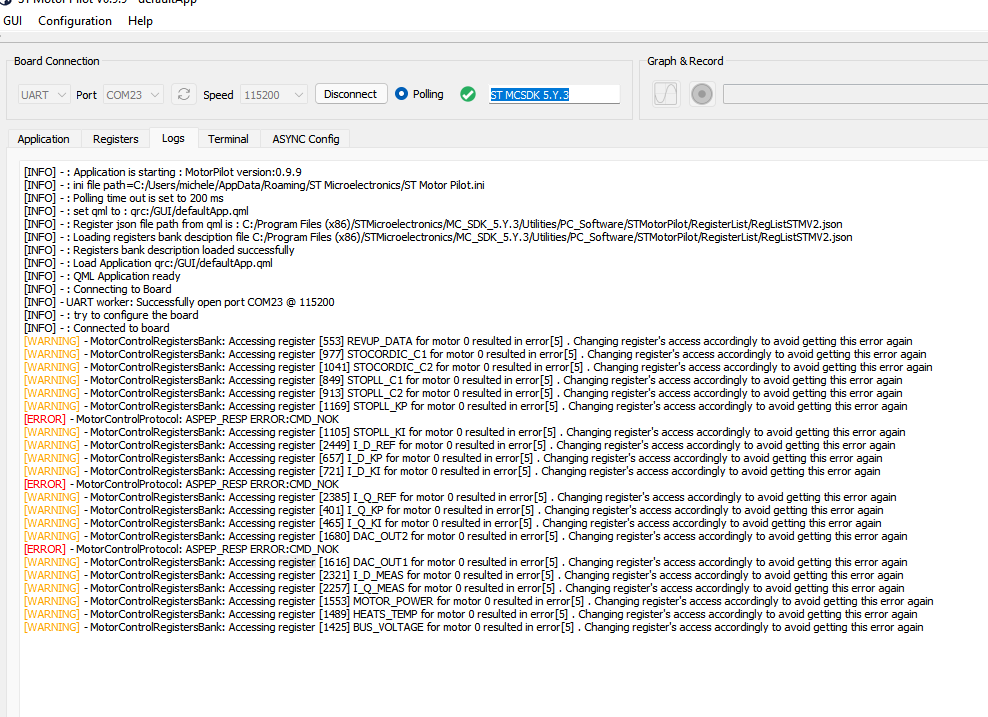Click the I_Q_REF warning line
988x717 pixels.
(x=460, y=497)
